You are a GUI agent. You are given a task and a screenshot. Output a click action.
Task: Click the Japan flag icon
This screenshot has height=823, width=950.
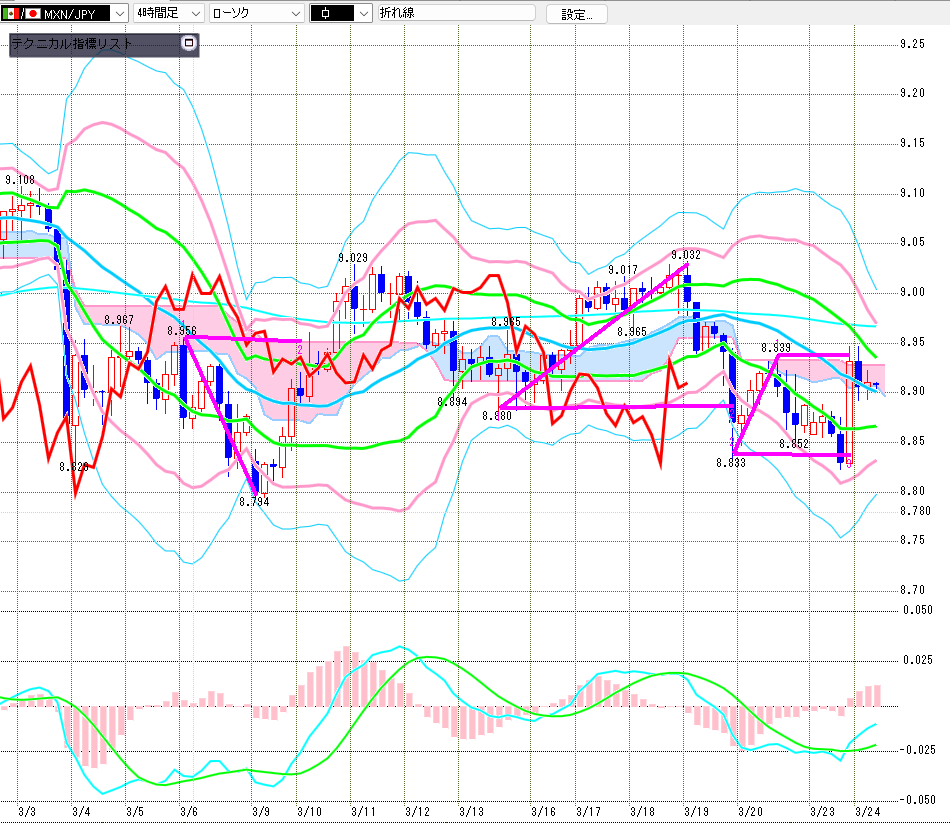(33, 14)
